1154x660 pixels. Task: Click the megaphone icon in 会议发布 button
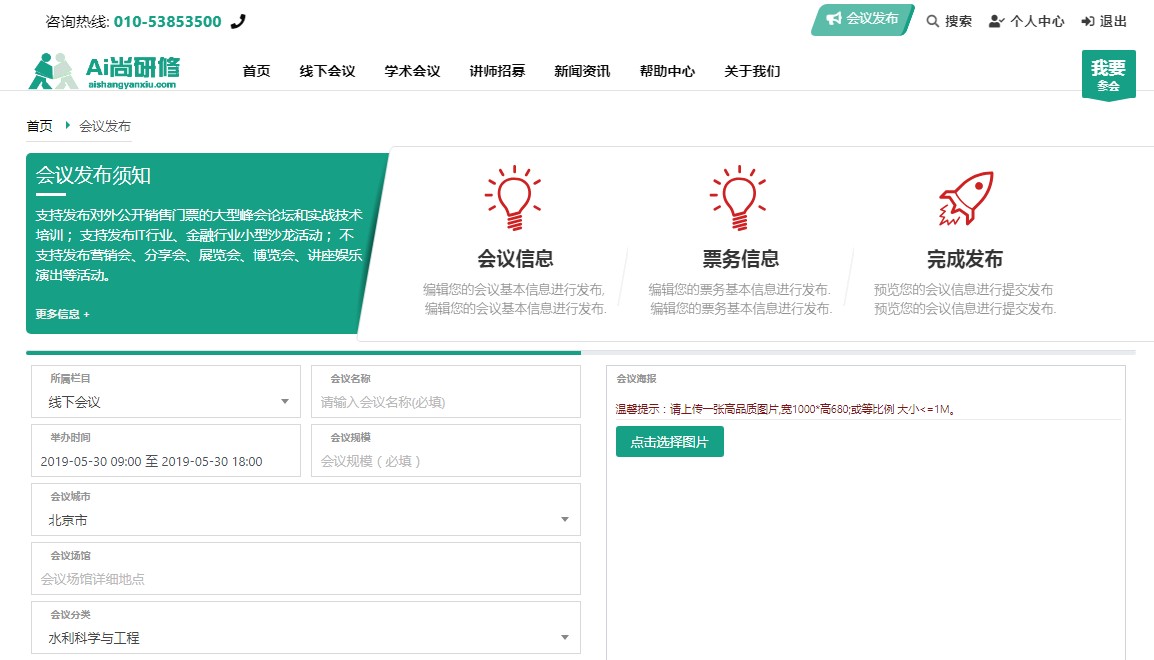point(833,18)
